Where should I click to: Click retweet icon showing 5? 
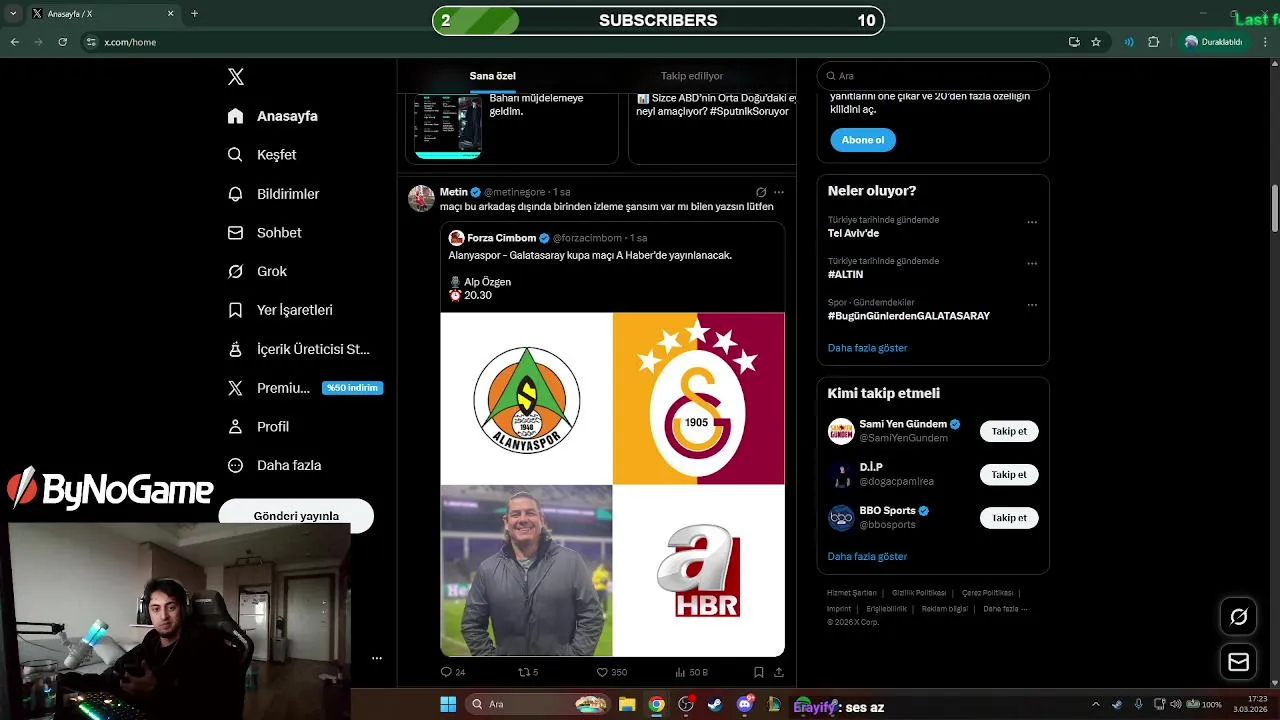523,672
